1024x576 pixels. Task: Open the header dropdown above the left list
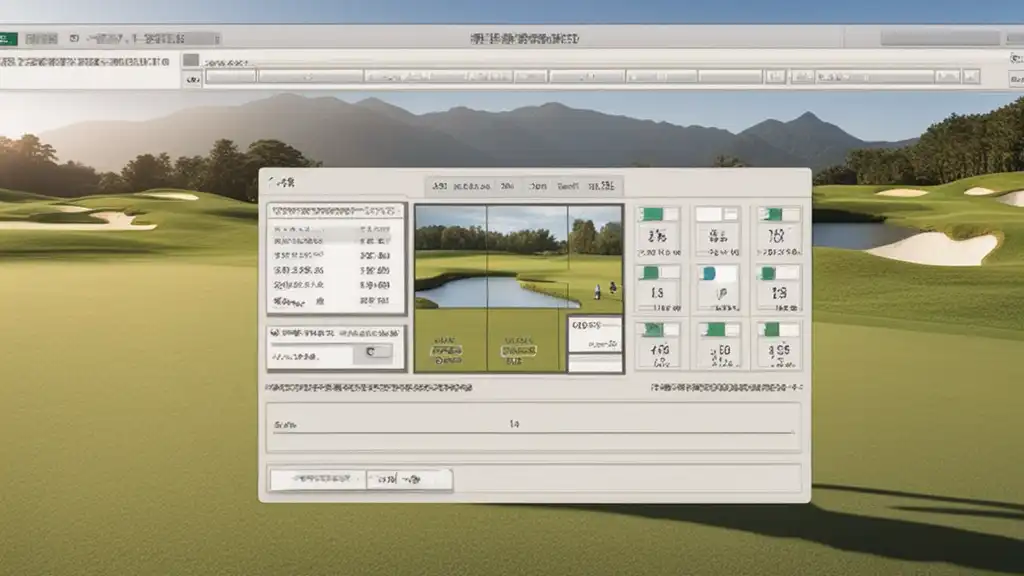pos(335,212)
